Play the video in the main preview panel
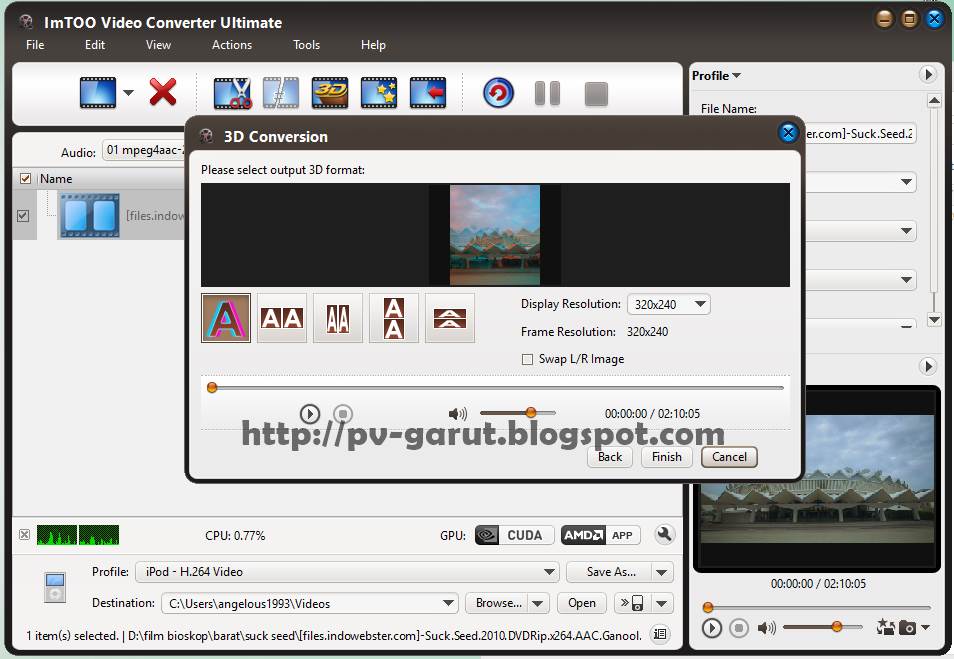Screen dimensions: 954x659 point(711,627)
